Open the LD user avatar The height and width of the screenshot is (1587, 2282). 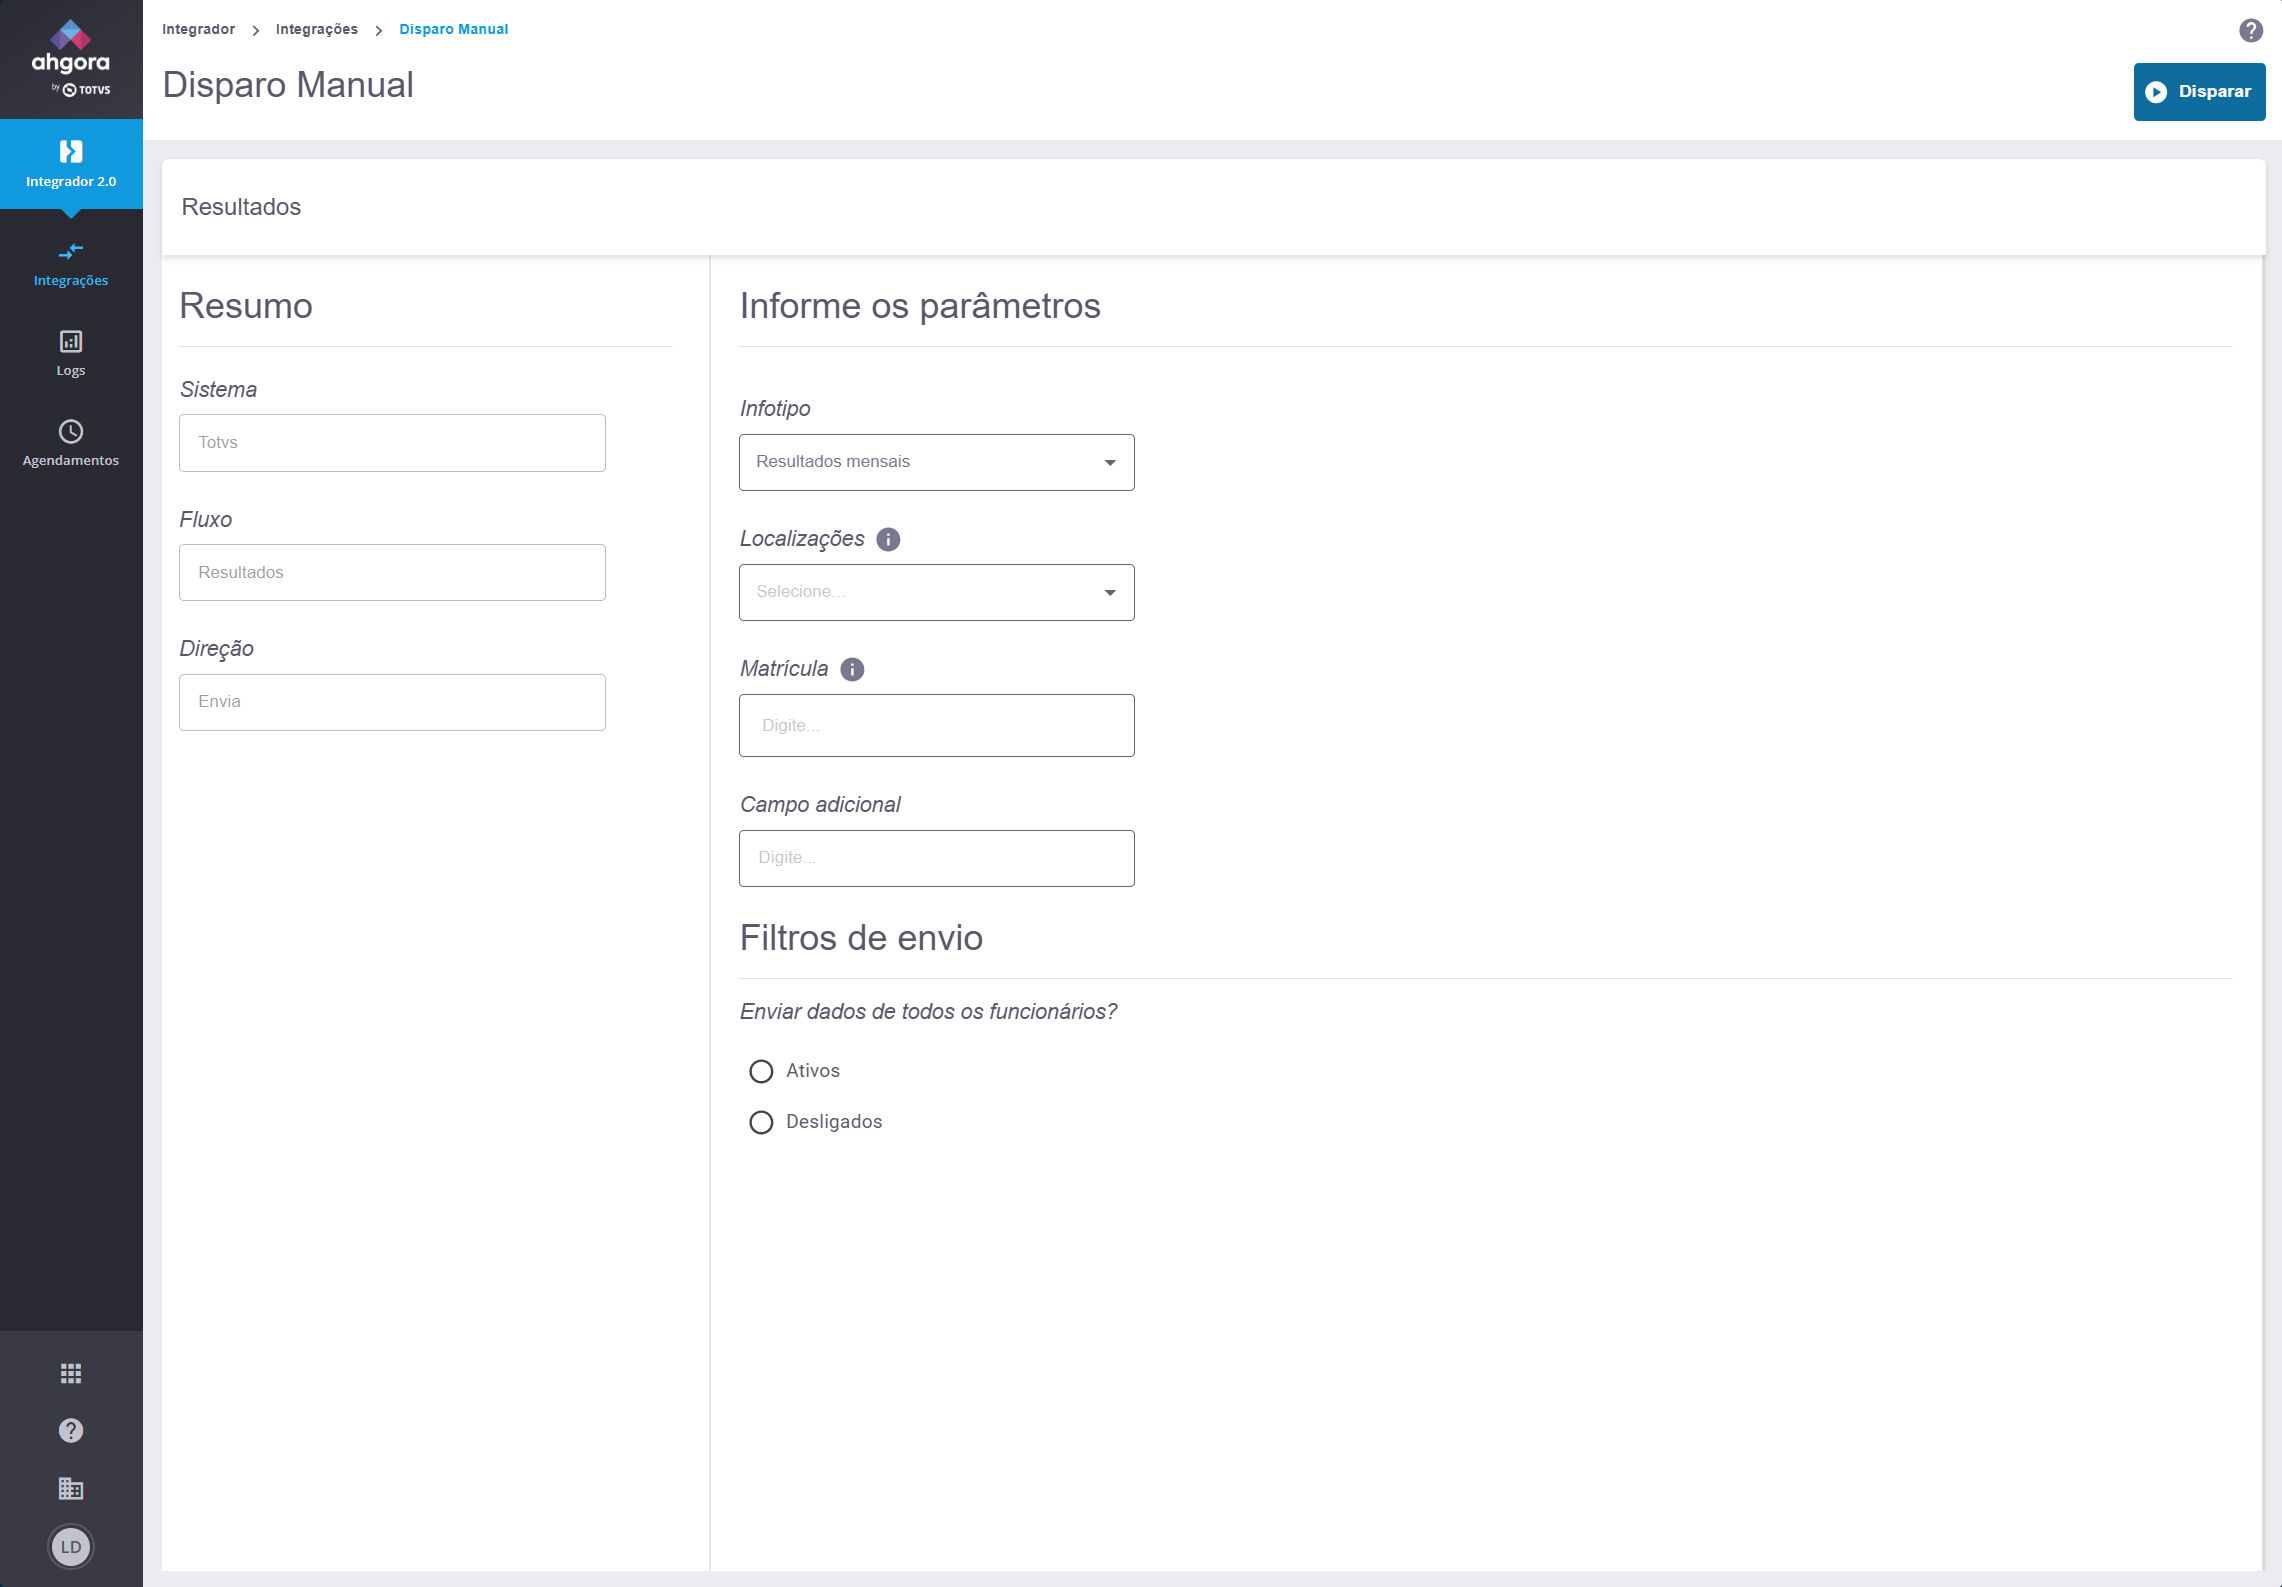[x=70, y=1547]
